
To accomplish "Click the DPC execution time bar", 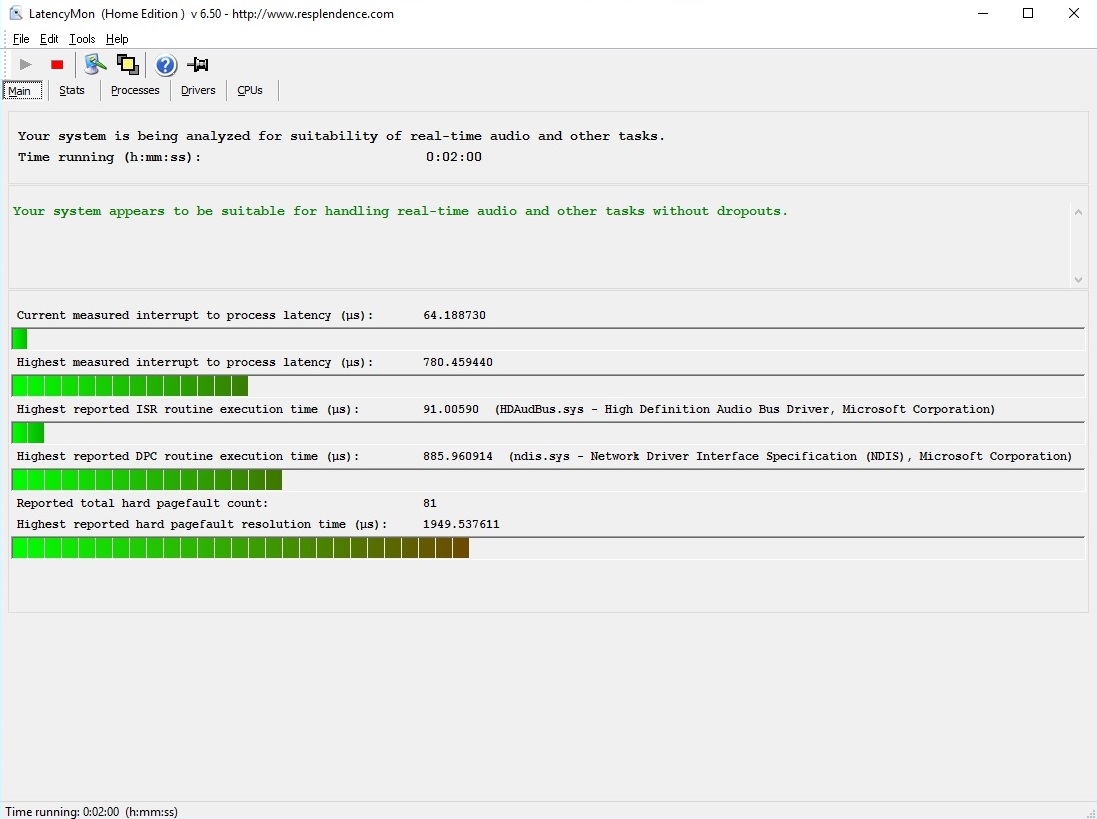I will coord(548,480).
